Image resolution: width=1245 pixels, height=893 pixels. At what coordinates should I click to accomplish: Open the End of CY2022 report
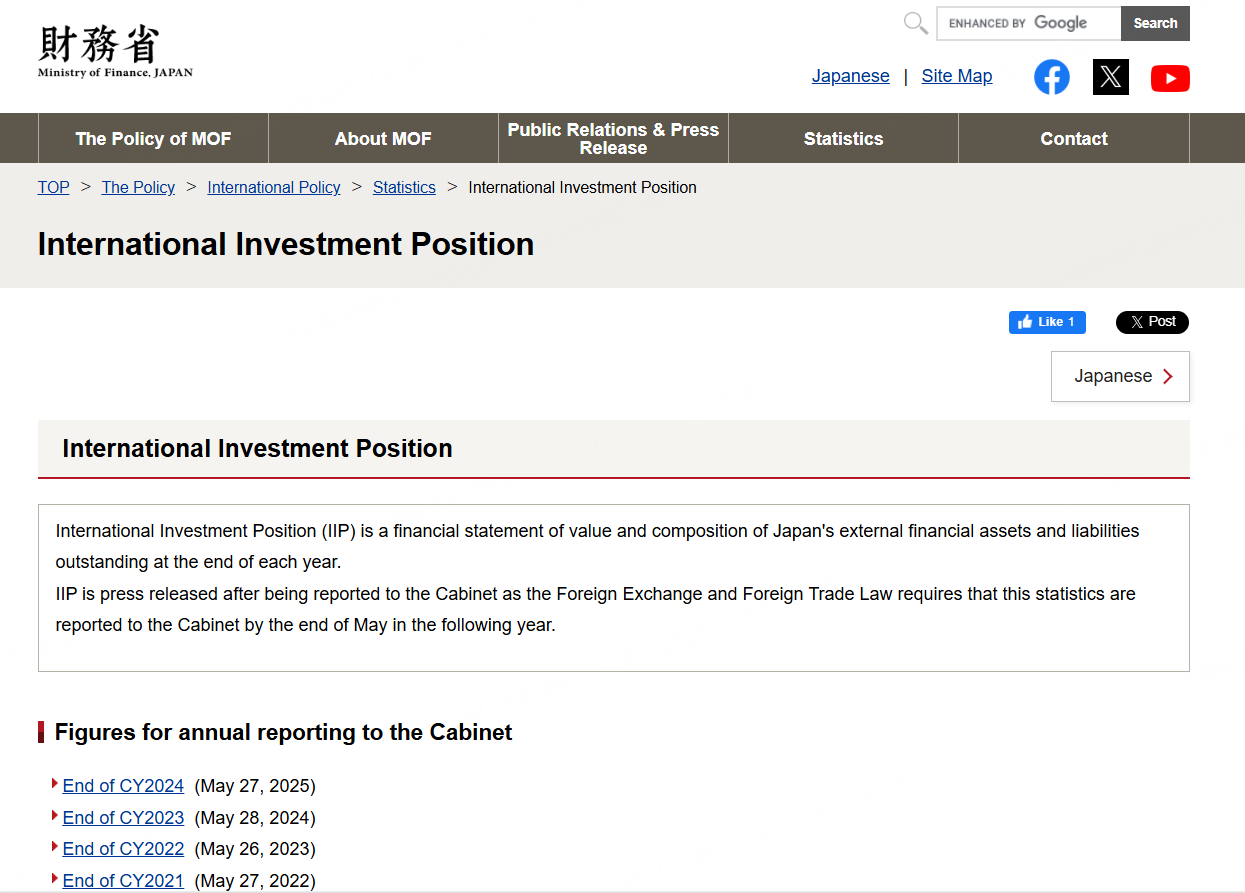pyautogui.click(x=123, y=849)
